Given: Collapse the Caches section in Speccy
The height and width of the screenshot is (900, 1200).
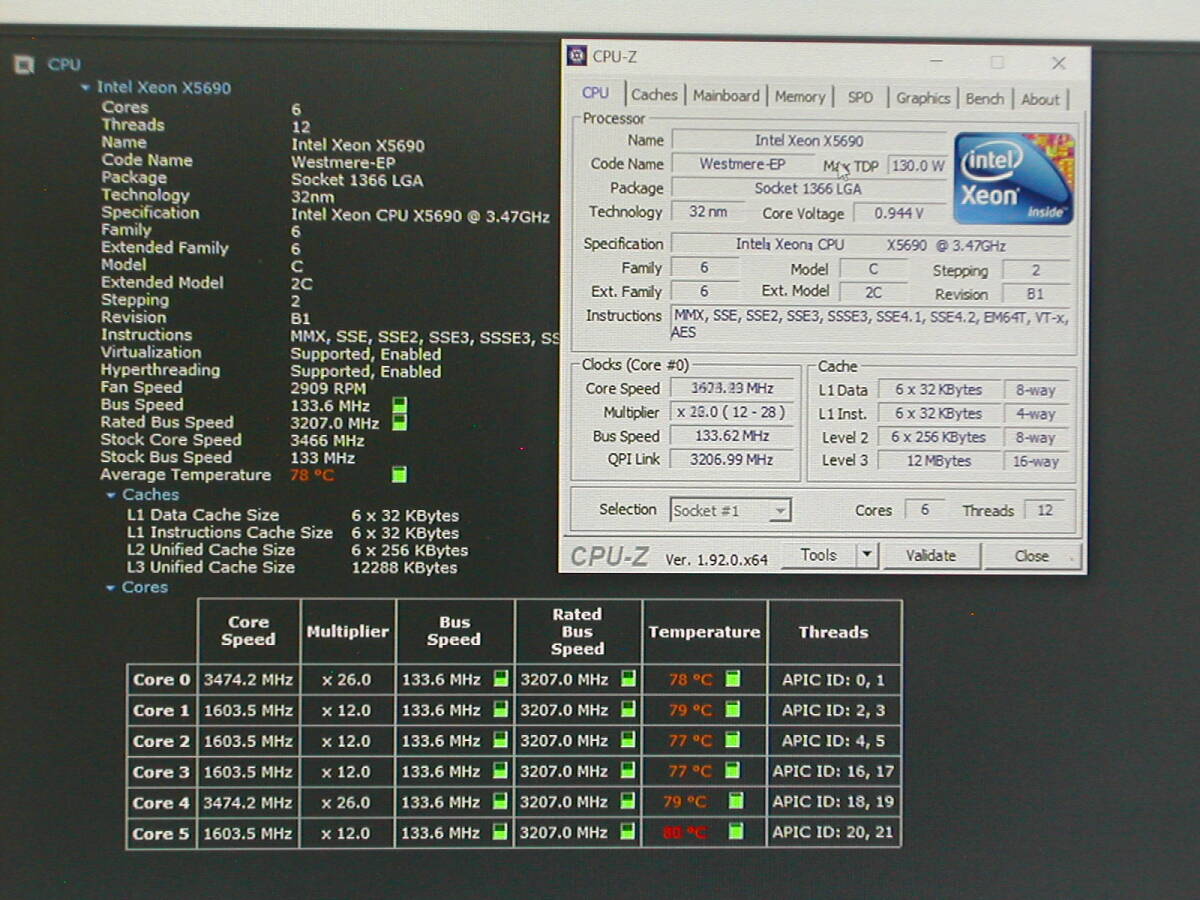Looking at the screenshot, I should 111,495.
